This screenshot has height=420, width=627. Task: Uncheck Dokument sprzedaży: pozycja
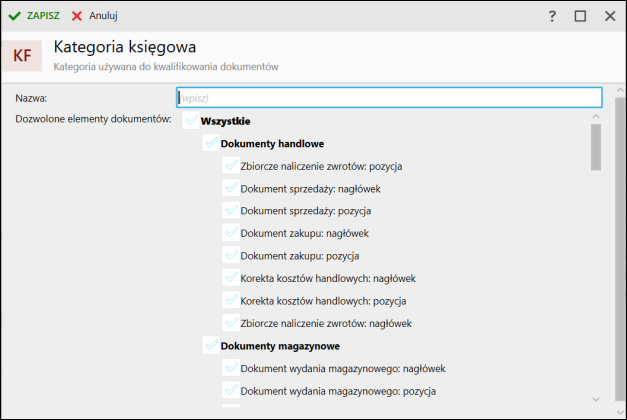(231, 211)
